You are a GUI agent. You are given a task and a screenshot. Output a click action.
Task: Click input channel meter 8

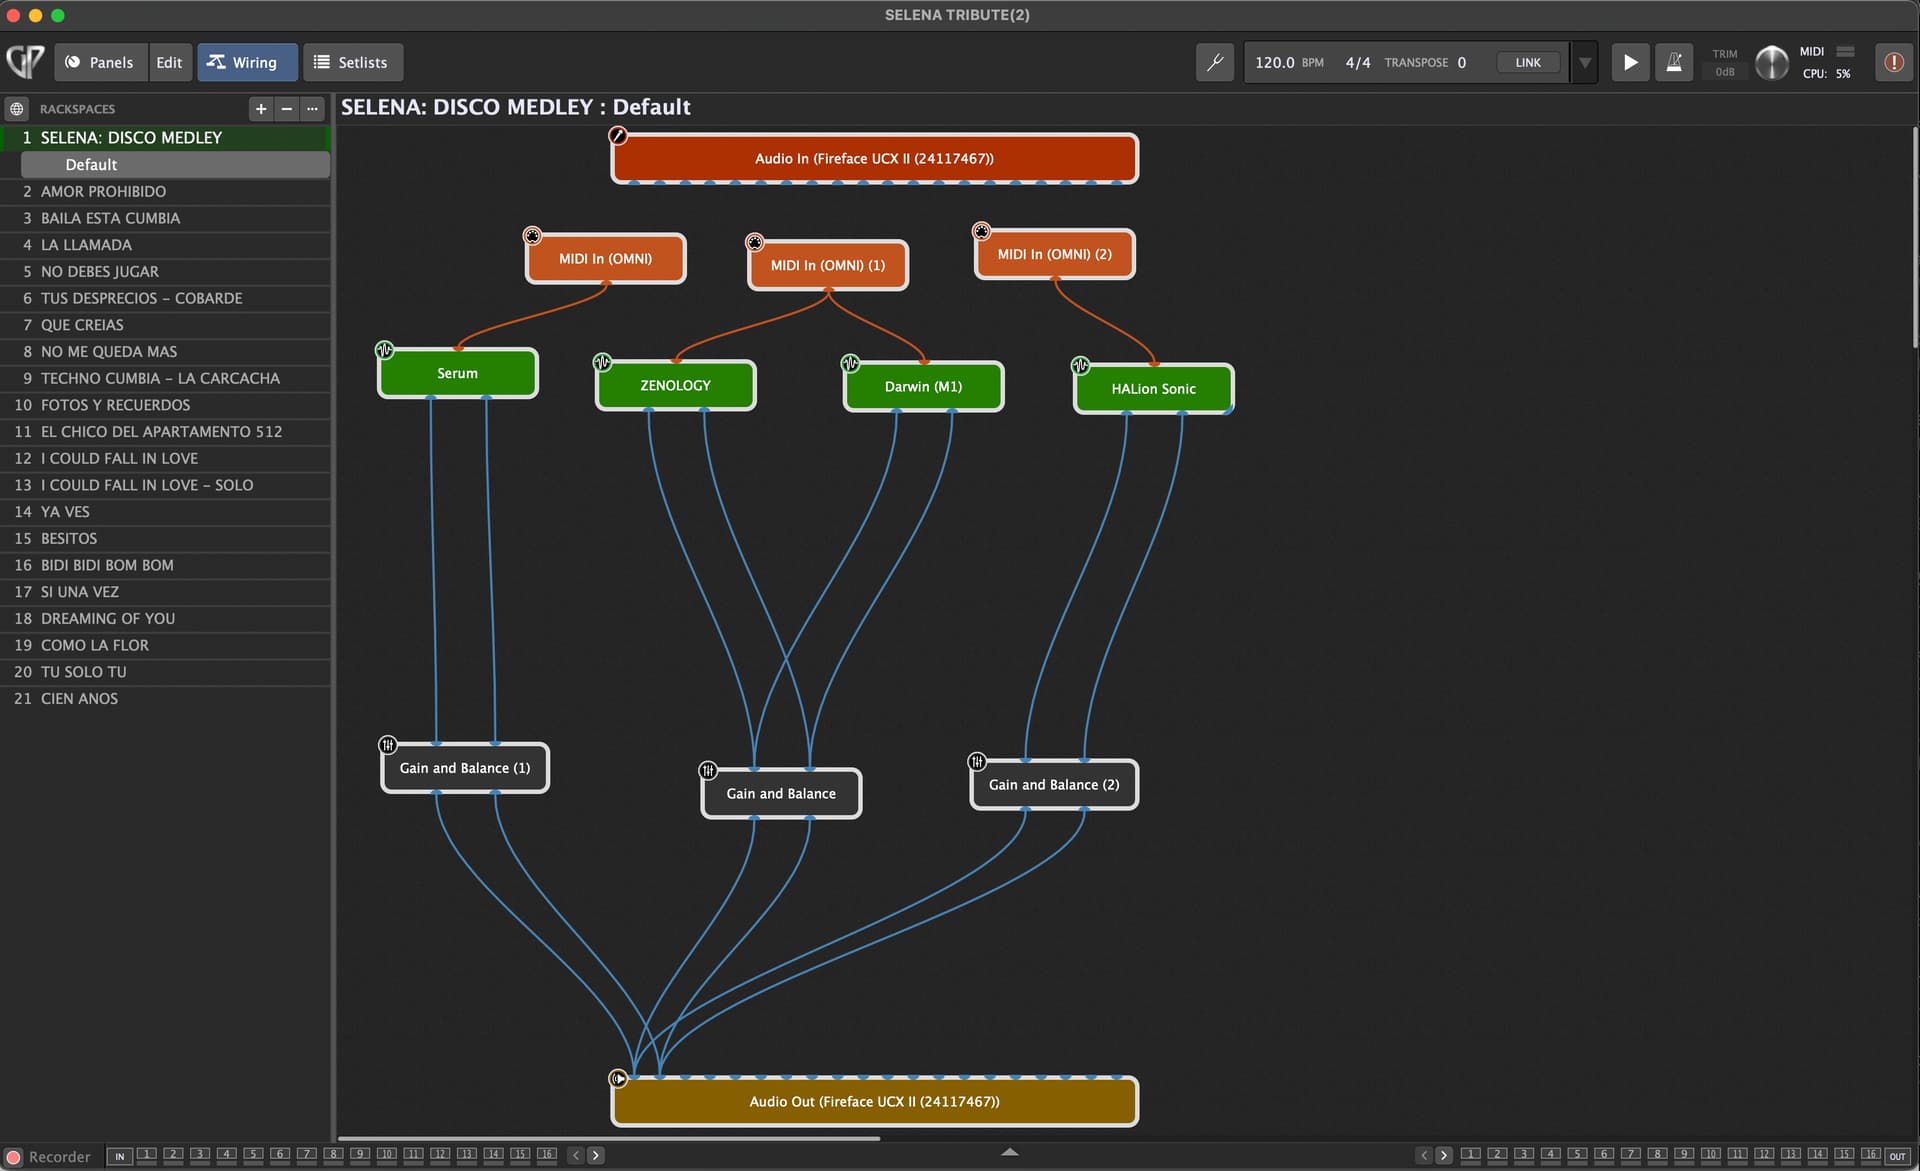click(333, 1155)
